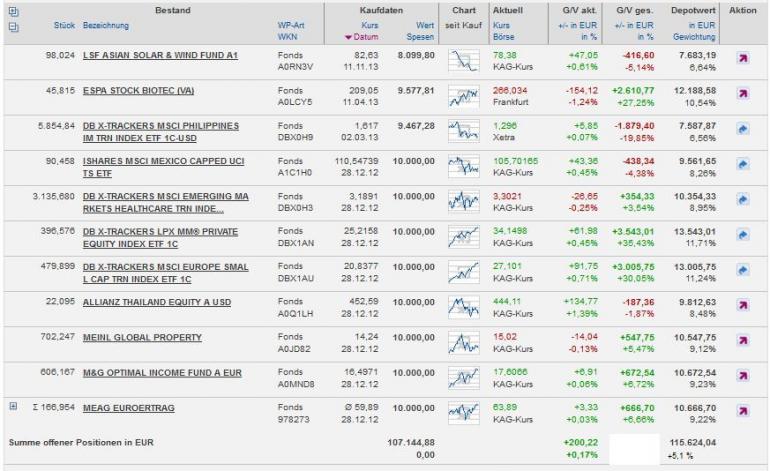This screenshot has width=770, height=471.
Task: Expand the MEAG EuroErtrag sub-positions
Action: 13,406
